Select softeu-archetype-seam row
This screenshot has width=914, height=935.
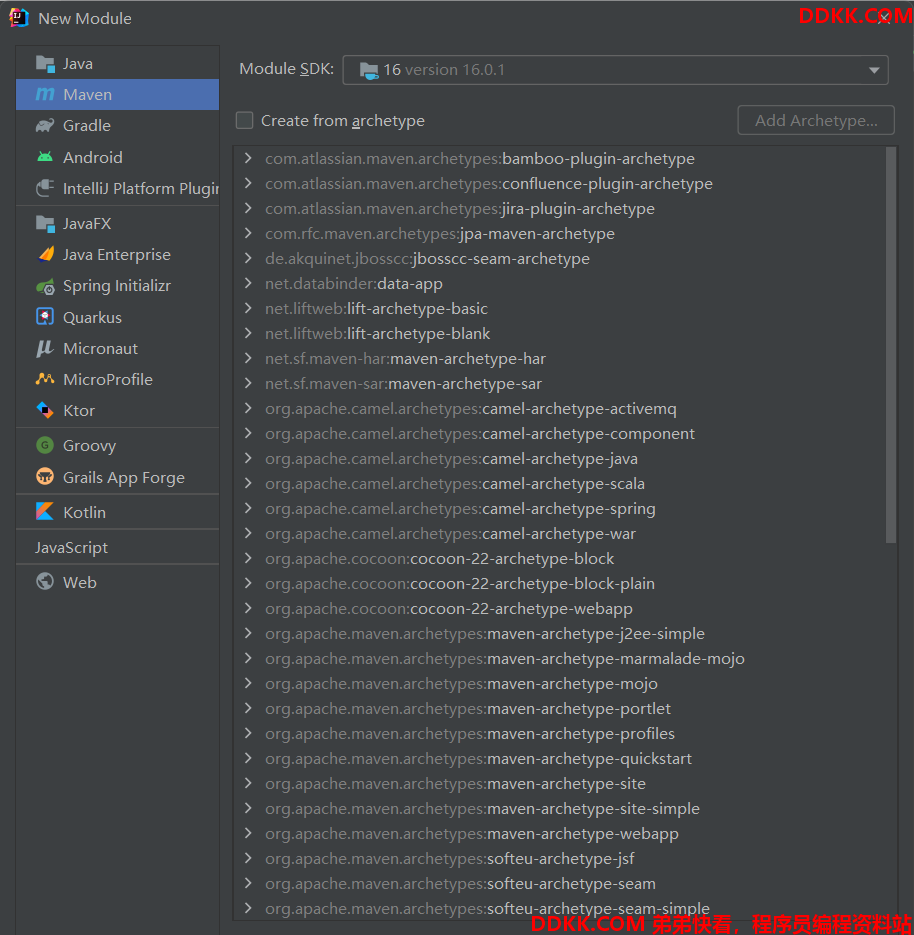[559, 884]
